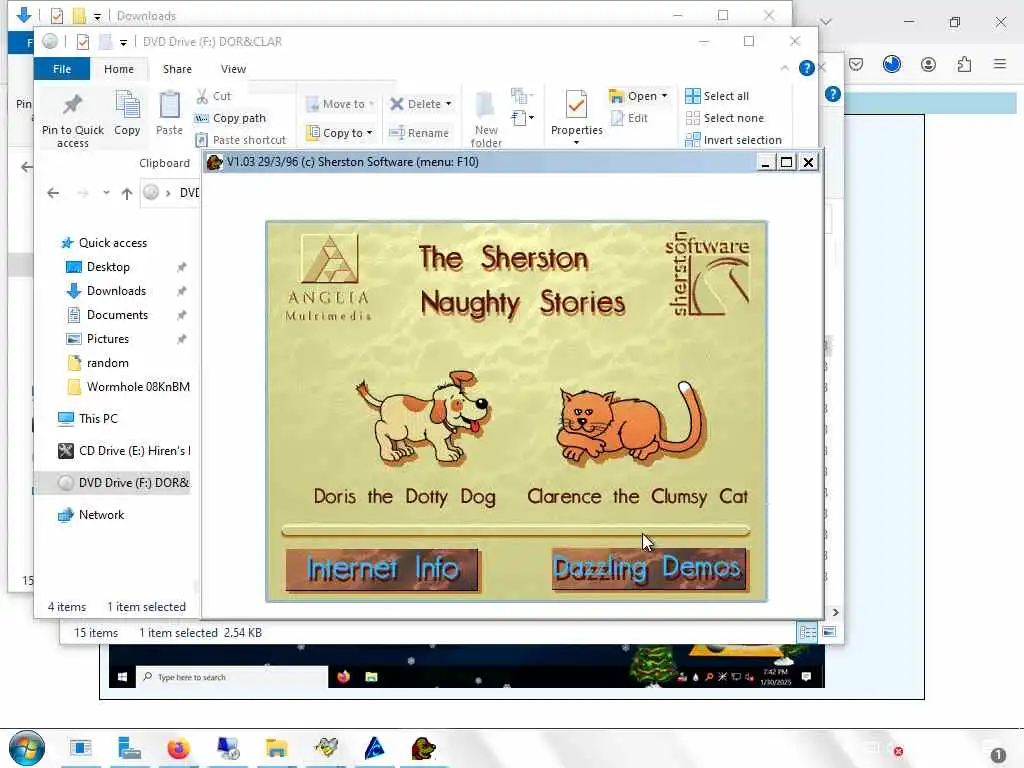The height and width of the screenshot is (768, 1024).
Task: Select Pictures in navigation pane
Action: [x=98, y=339]
